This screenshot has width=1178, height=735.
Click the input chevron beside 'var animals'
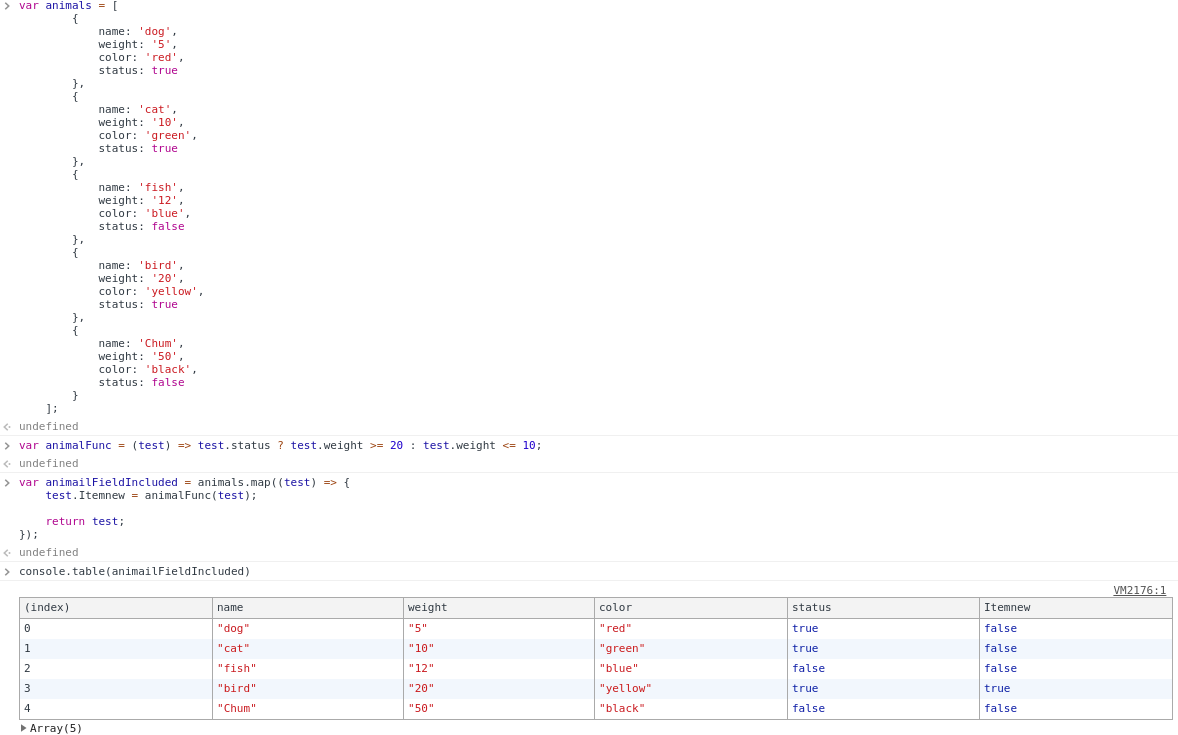[7, 6]
